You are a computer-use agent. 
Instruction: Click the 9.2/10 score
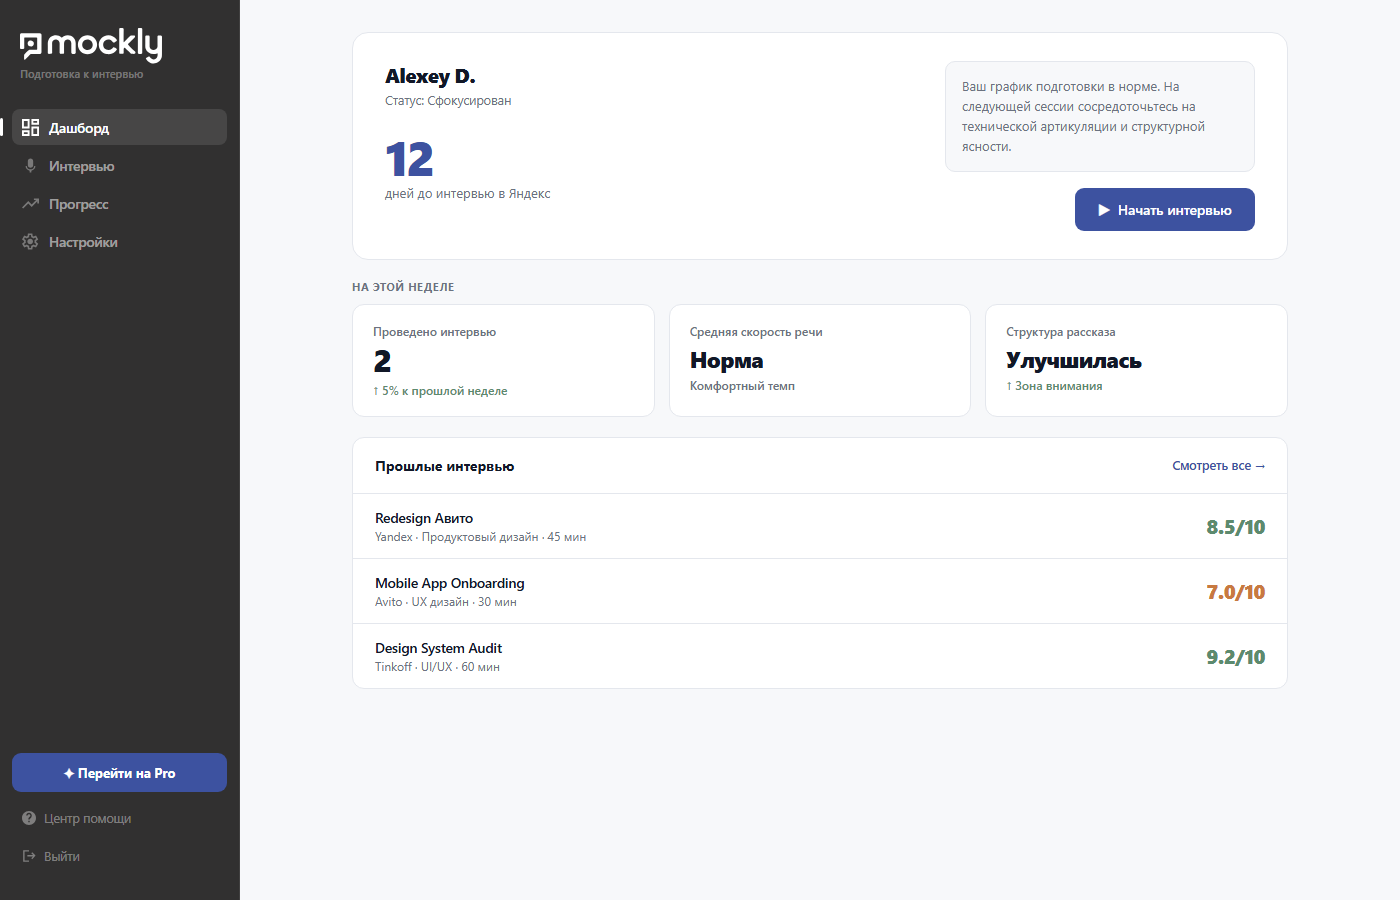tap(1235, 657)
